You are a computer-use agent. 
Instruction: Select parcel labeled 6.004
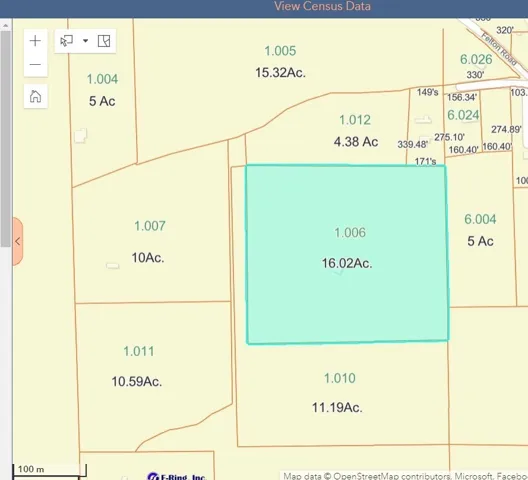480,219
